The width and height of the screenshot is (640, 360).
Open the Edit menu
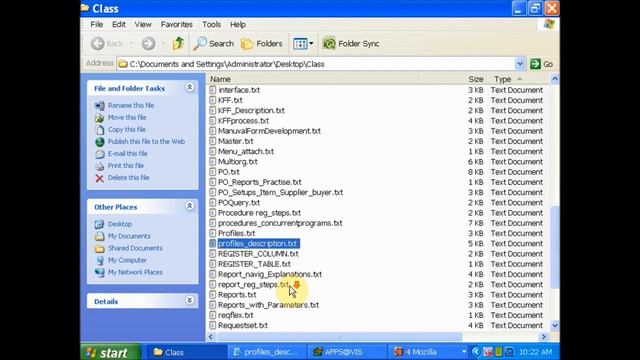click(119, 24)
